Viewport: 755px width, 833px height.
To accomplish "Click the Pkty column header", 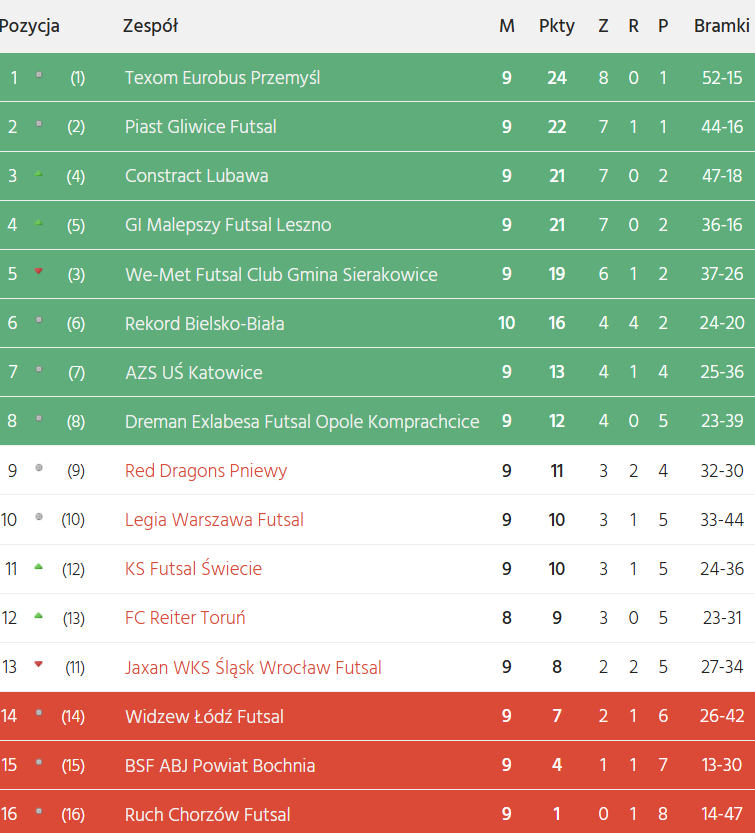I will click(556, 26).
